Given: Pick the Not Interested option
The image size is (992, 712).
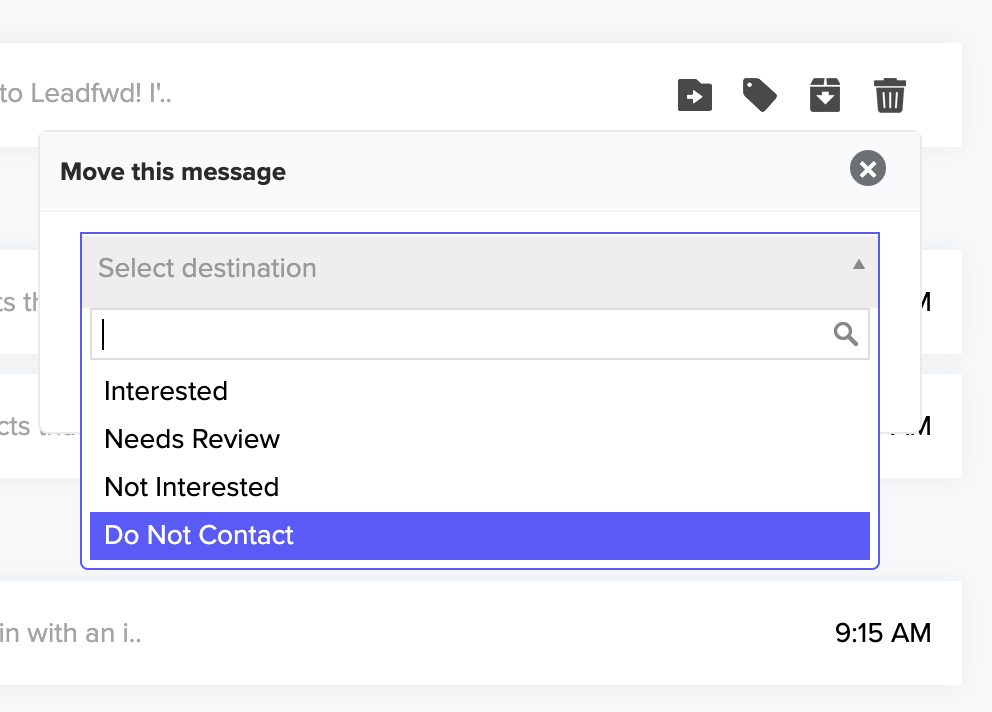Looking at the screenshot, I should pyautogui.click(x=191, y=487).
